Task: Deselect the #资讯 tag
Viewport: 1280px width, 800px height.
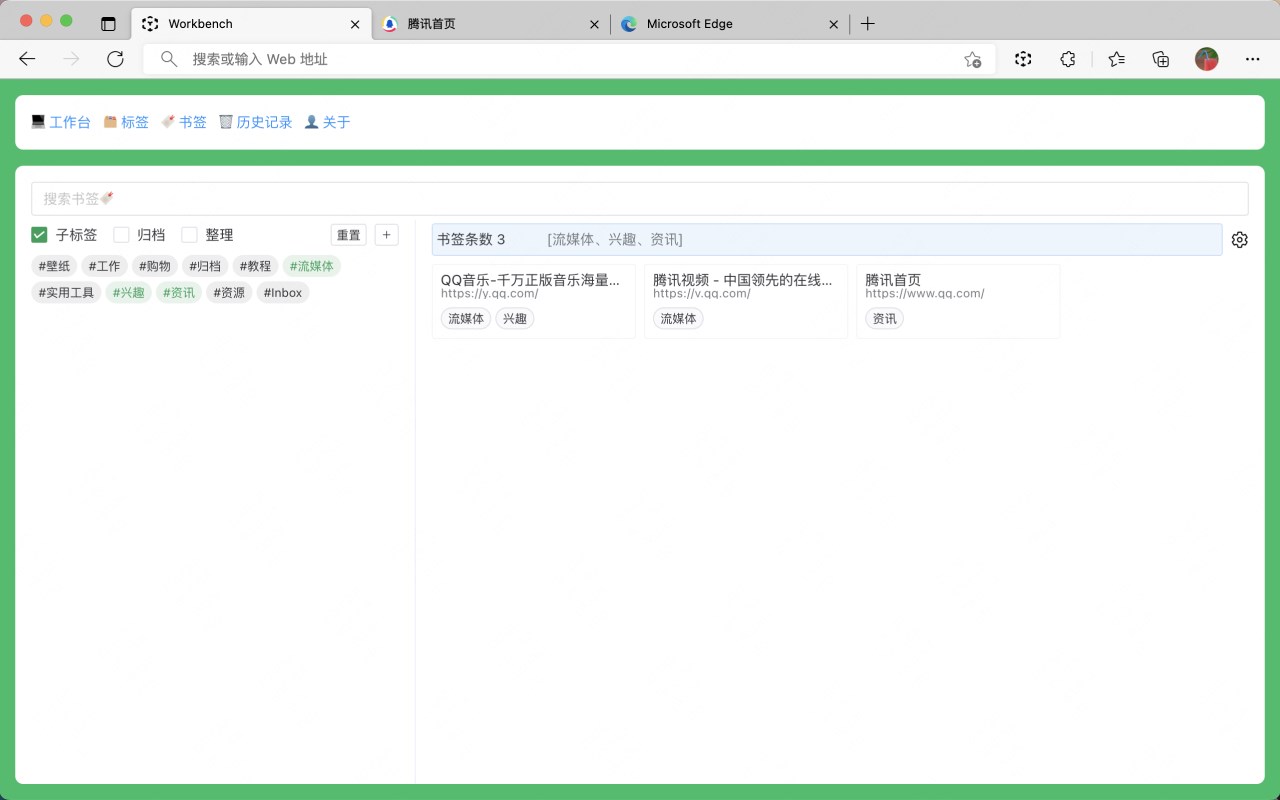Action: [179, 293]
